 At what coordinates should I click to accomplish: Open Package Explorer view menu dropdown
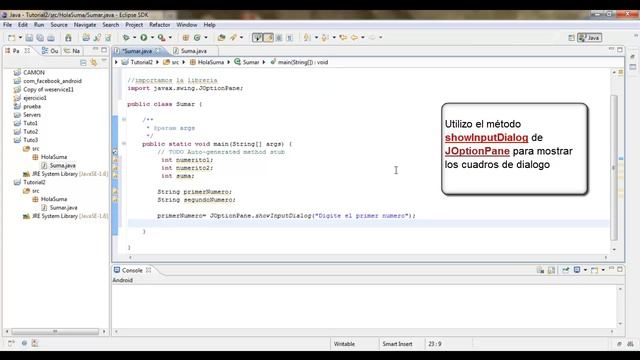pyautogui.click(x=104, y=61)
